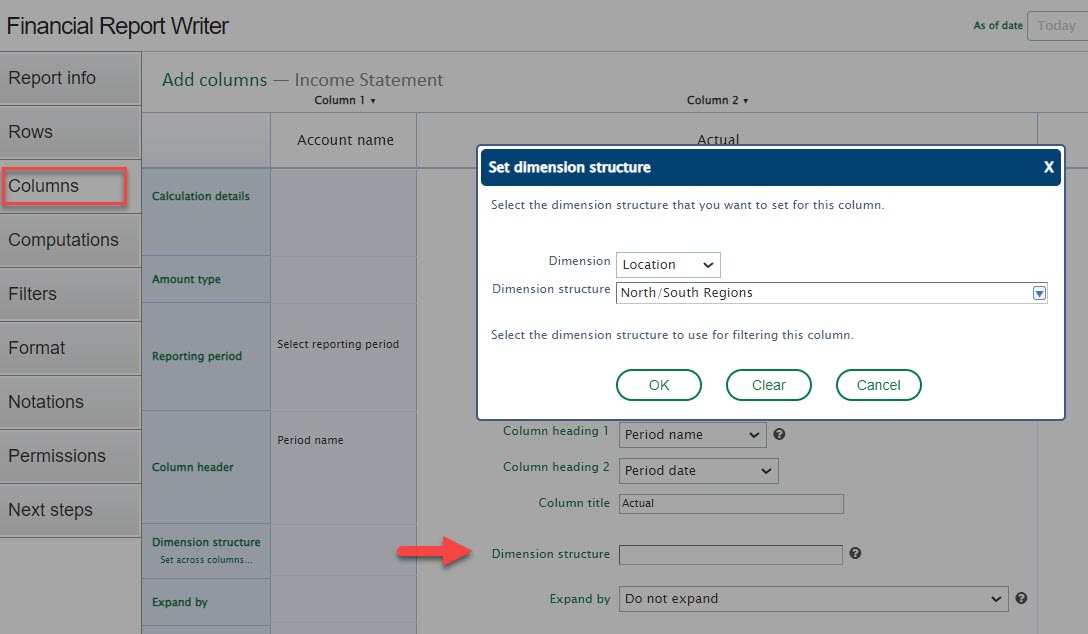This screenshot has width=1088, height=634.
Task: Click the help icon beside Expand by
Action: coord(1021,598)
